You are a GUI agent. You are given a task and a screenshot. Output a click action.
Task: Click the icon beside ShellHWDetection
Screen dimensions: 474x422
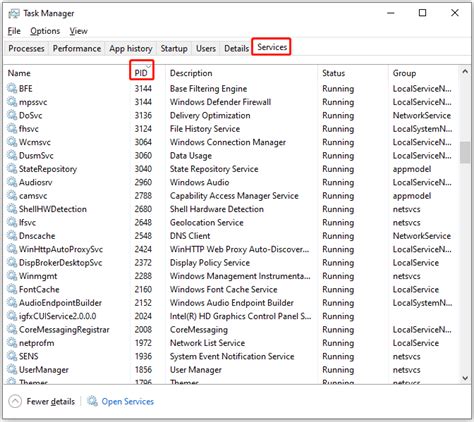pyautogui.click(x=12, y=209)
